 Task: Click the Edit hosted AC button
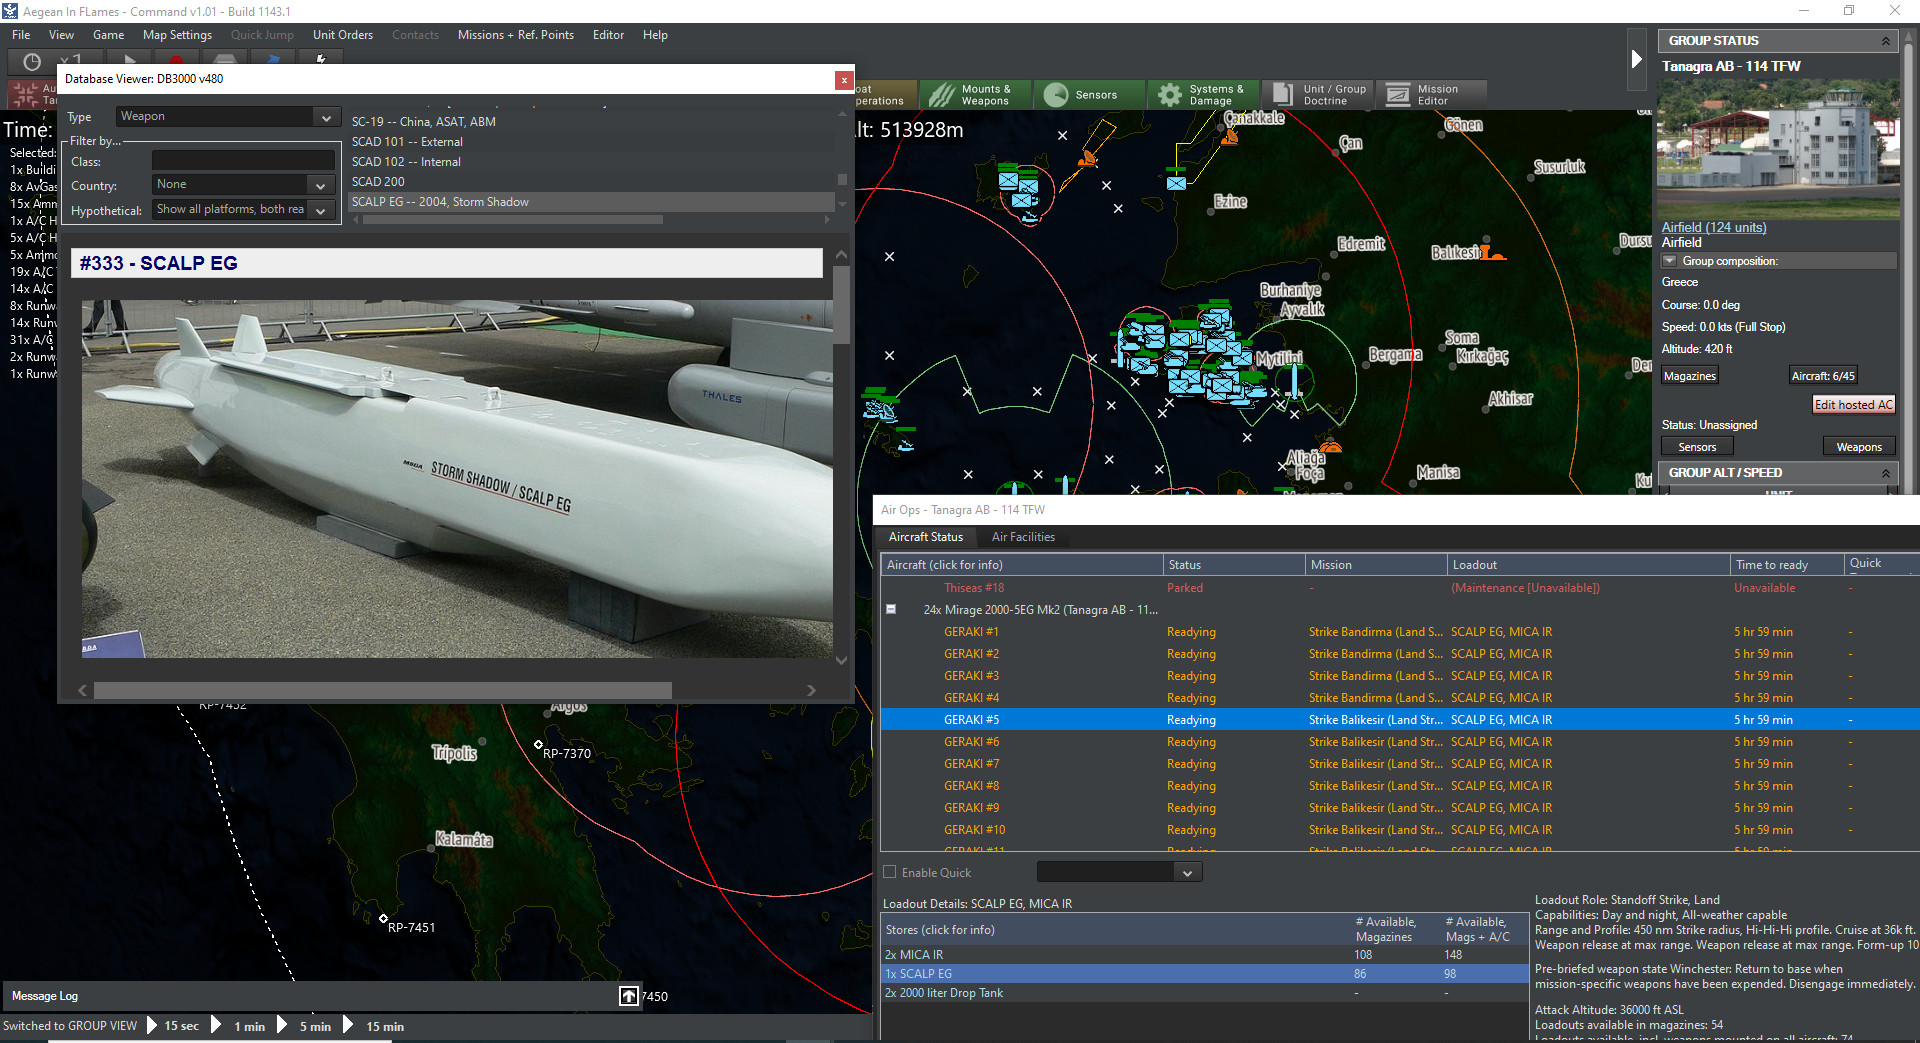coord(1853,404)
